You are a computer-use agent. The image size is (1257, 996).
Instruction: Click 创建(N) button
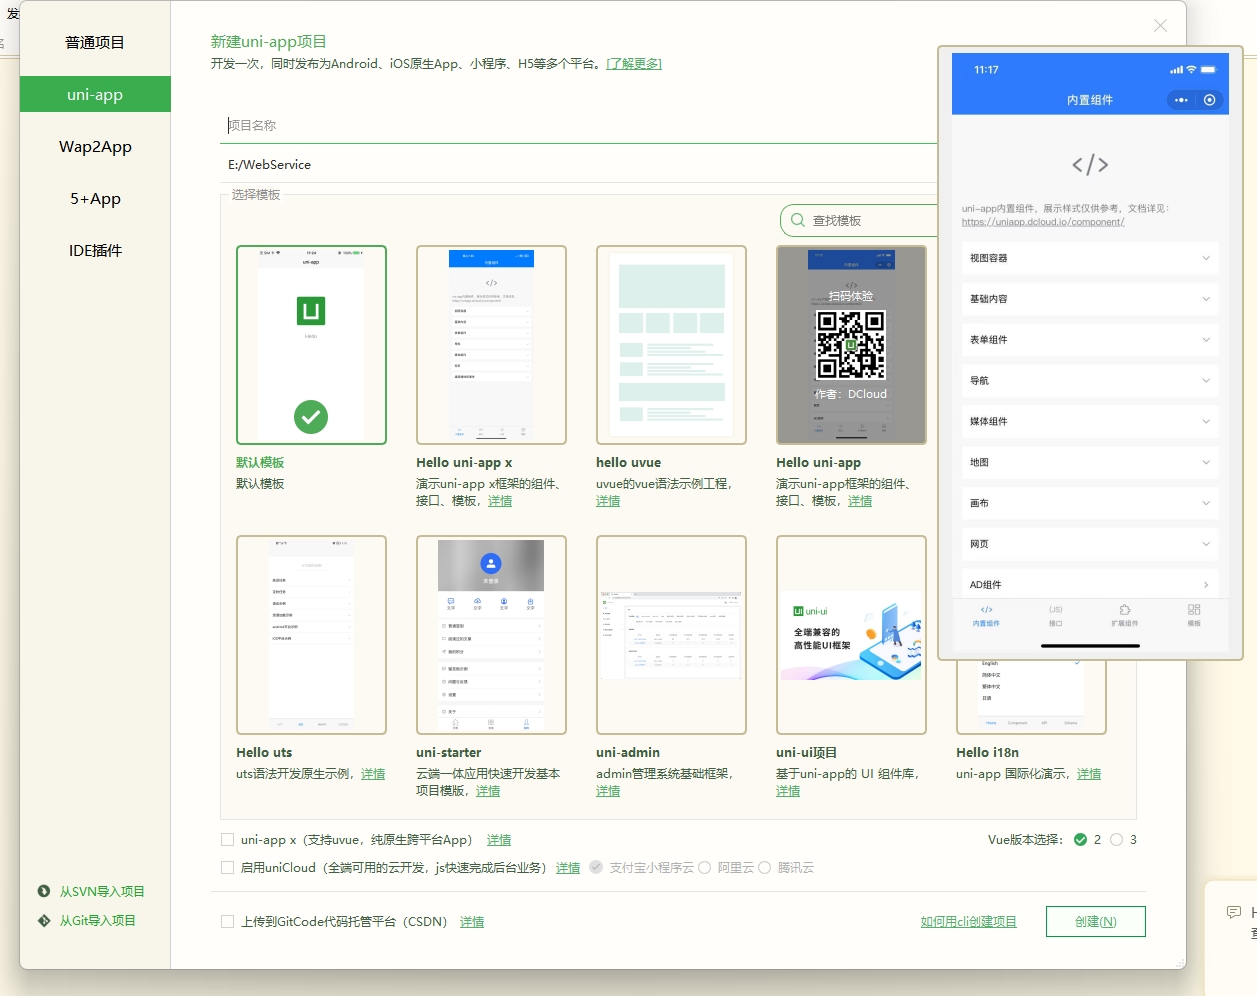(x=1095, y=922)
